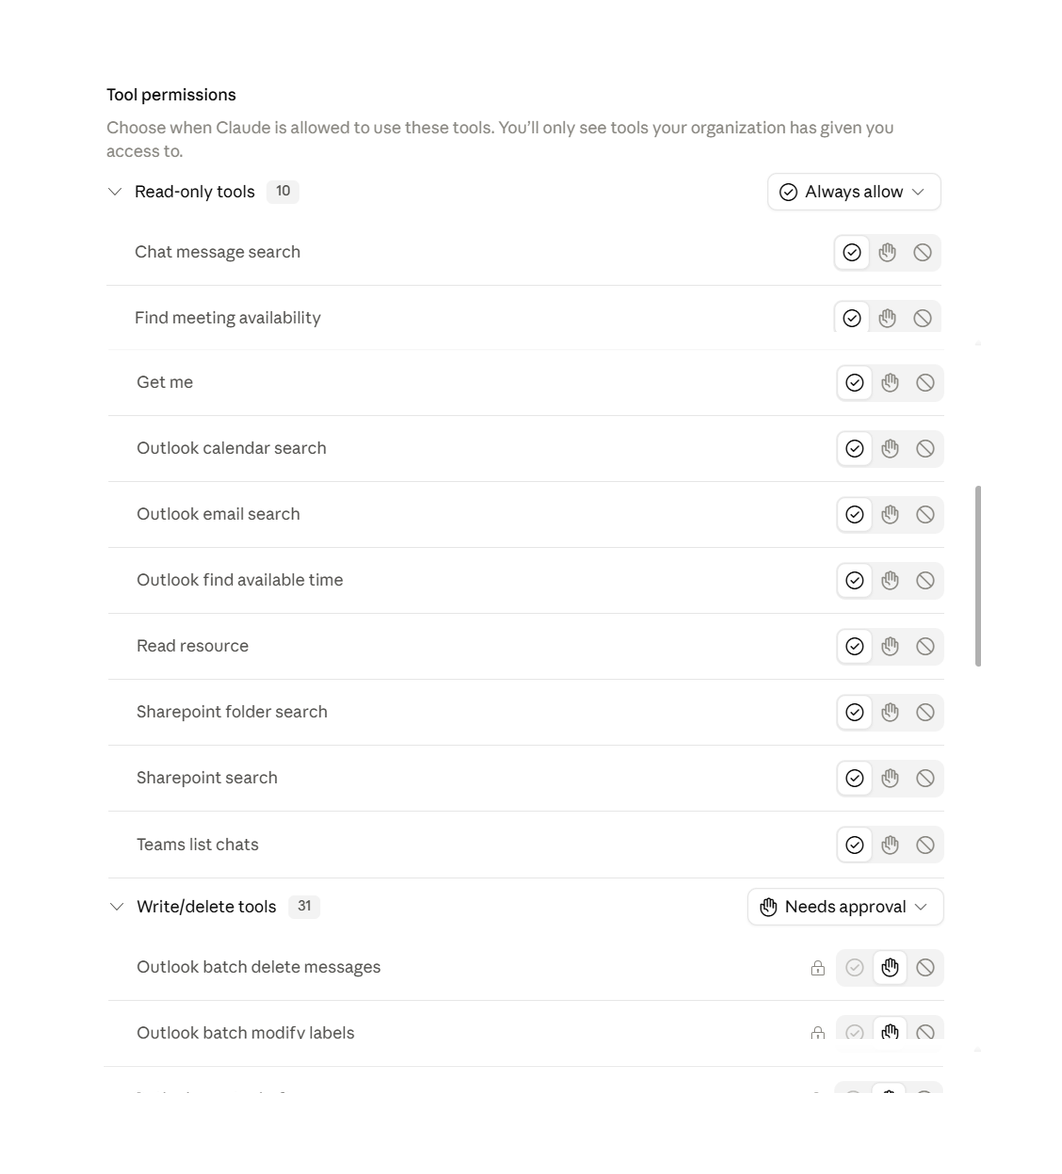Collapse the Write/delete tools section

click(x=116, y=907)
